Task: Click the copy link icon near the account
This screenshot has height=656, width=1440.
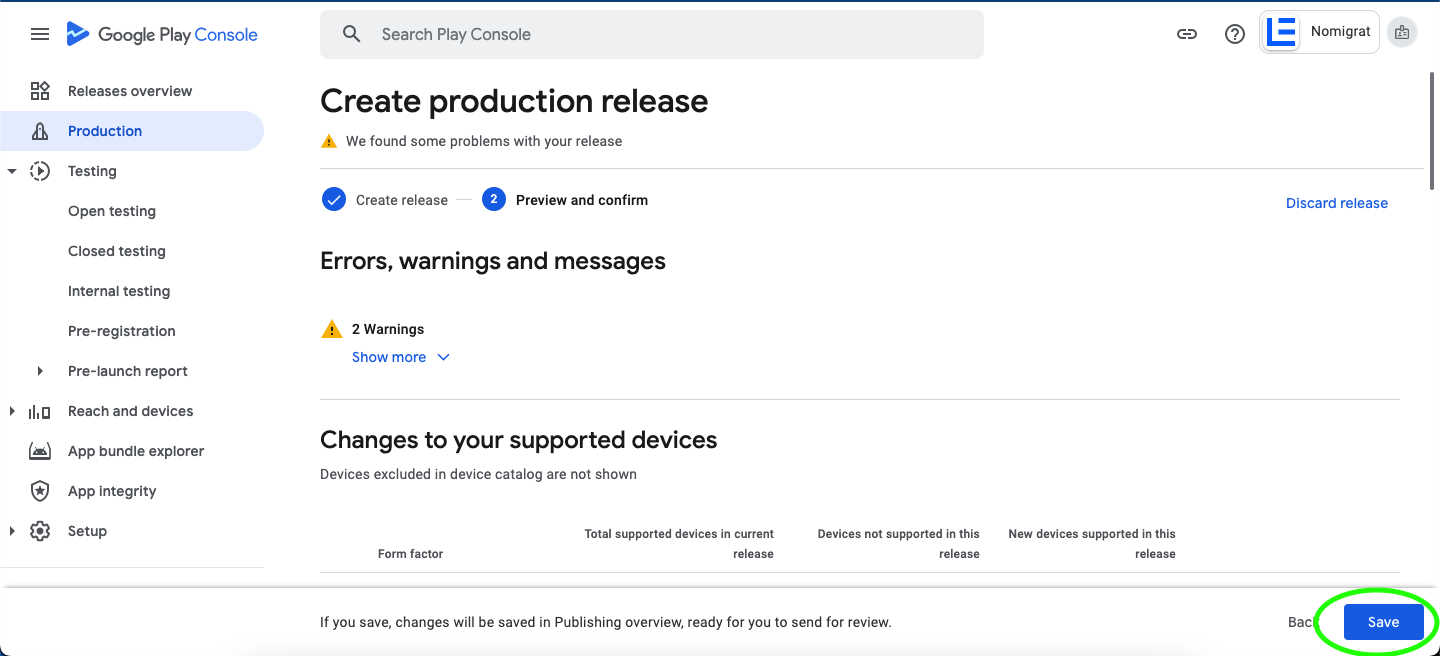Action: click(1186, 33)
